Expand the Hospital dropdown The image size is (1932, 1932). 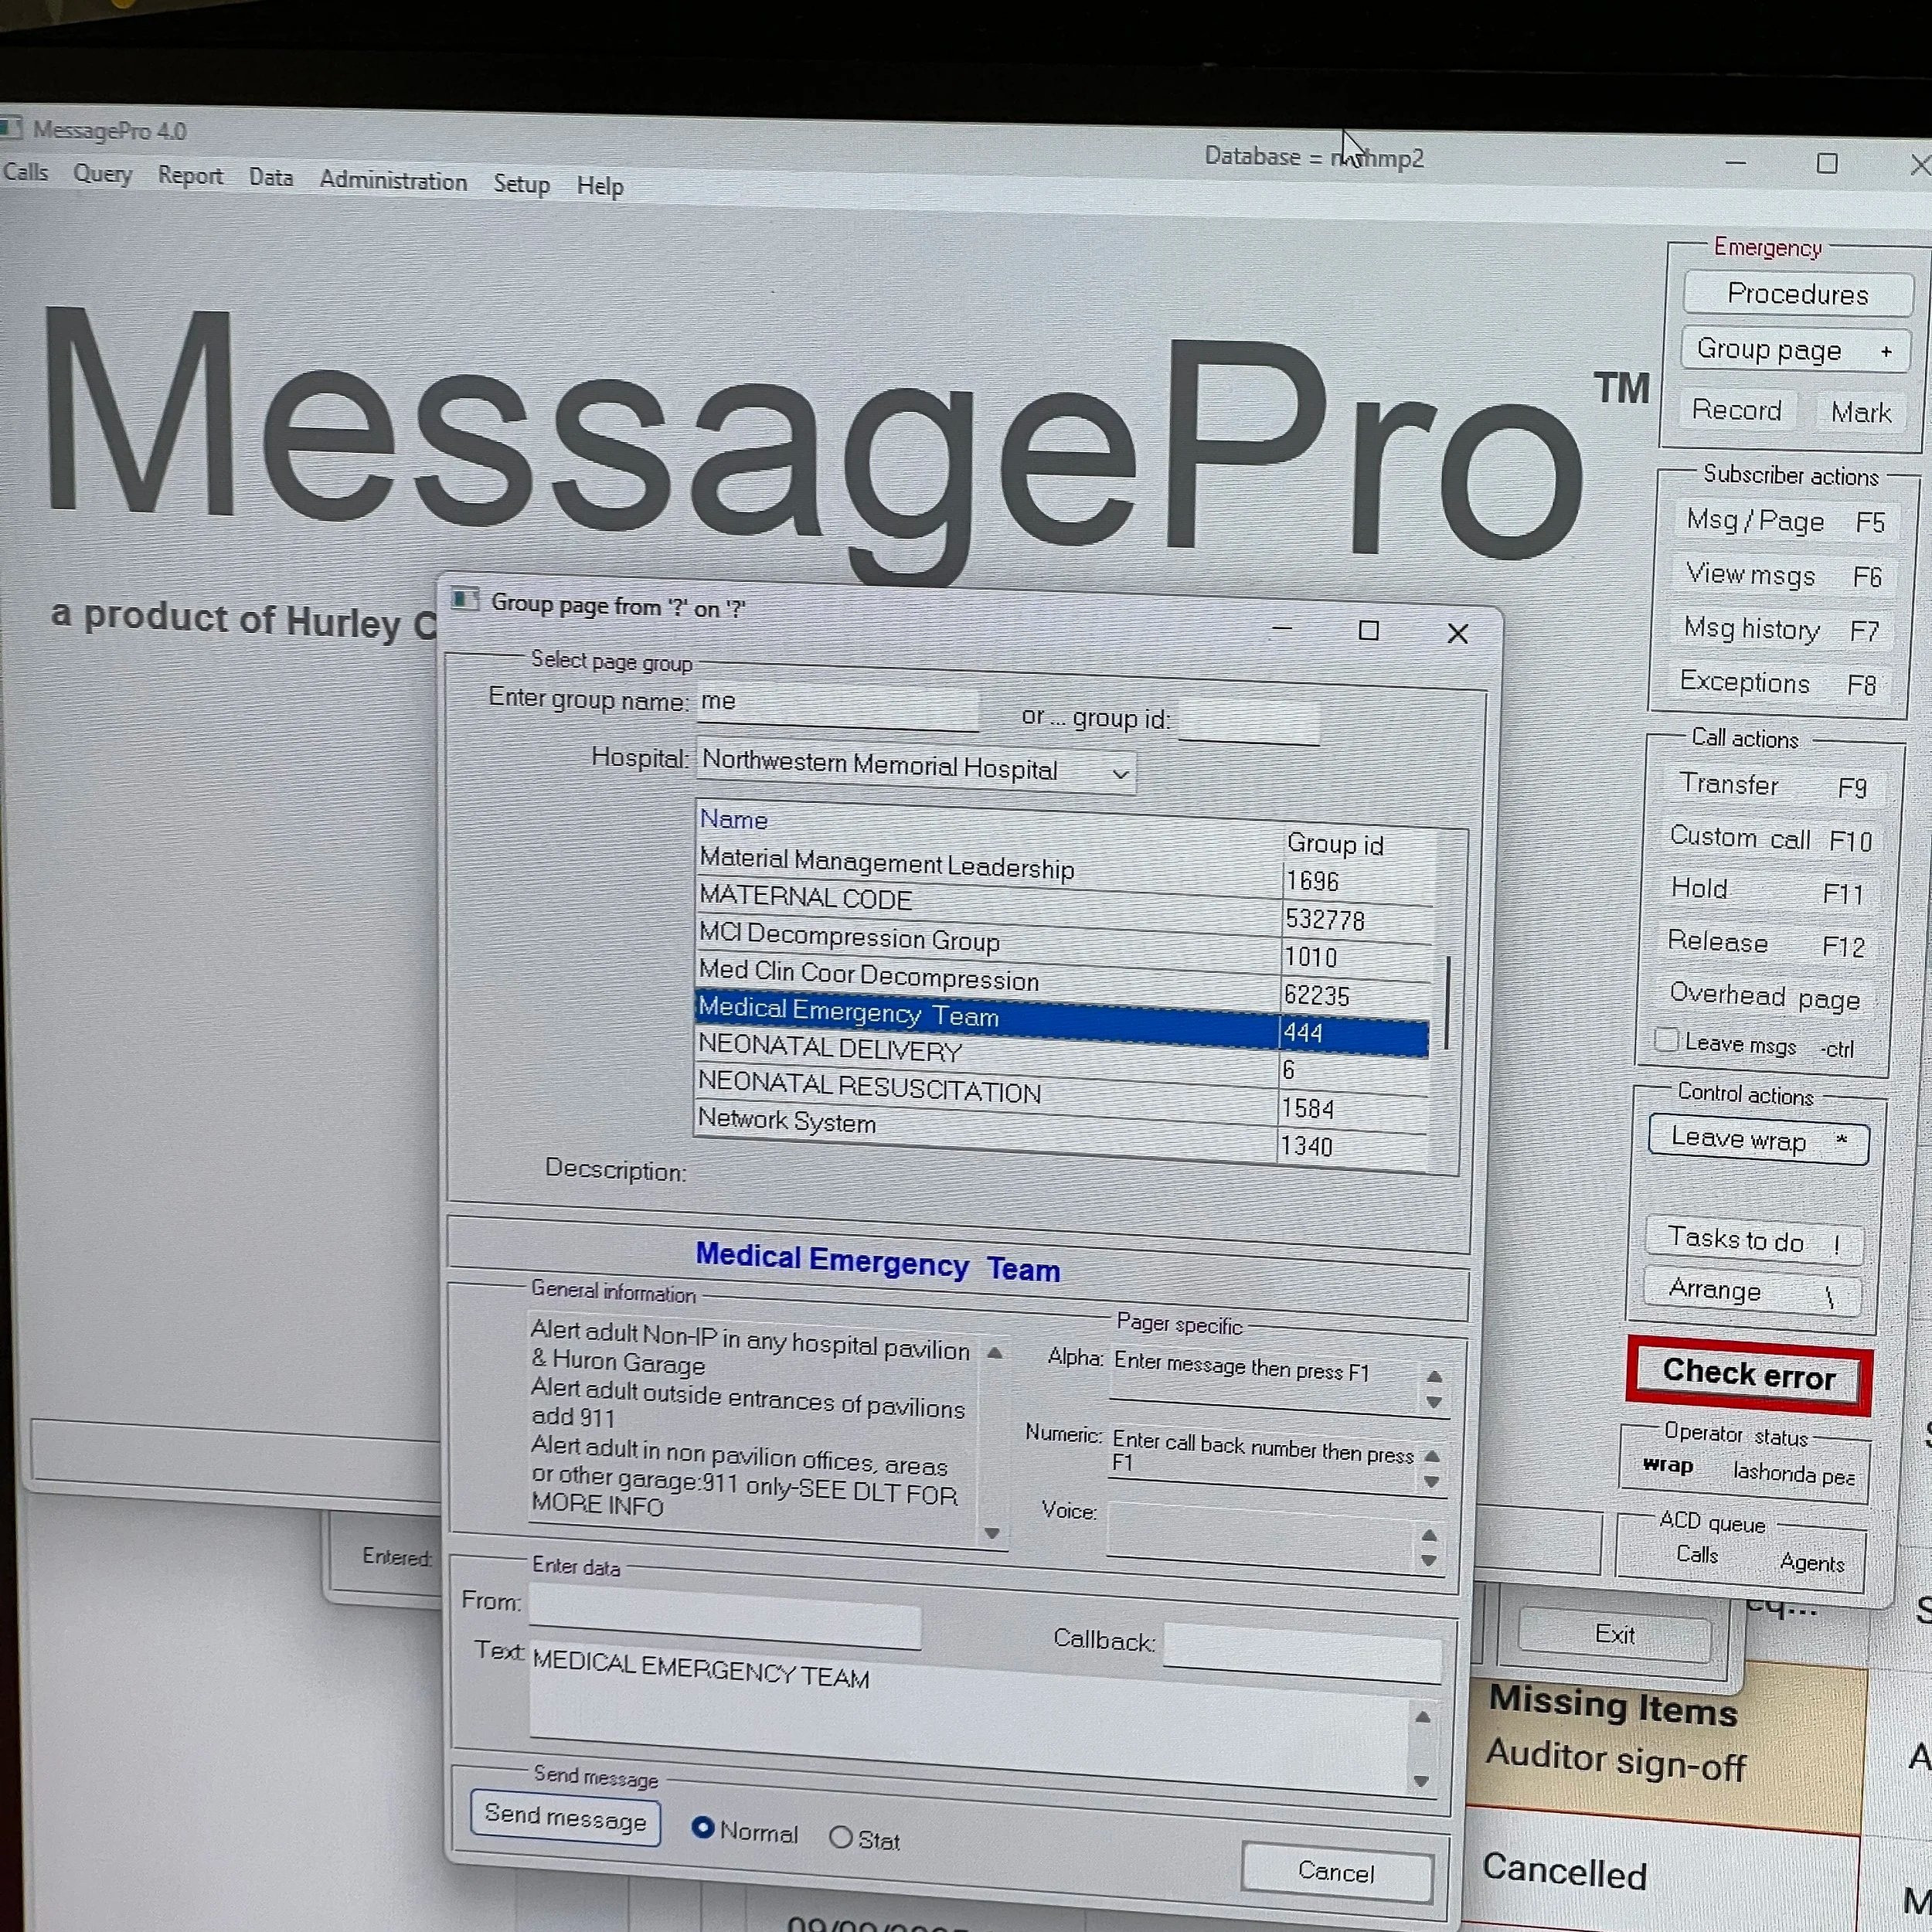tap(1120, 773)
